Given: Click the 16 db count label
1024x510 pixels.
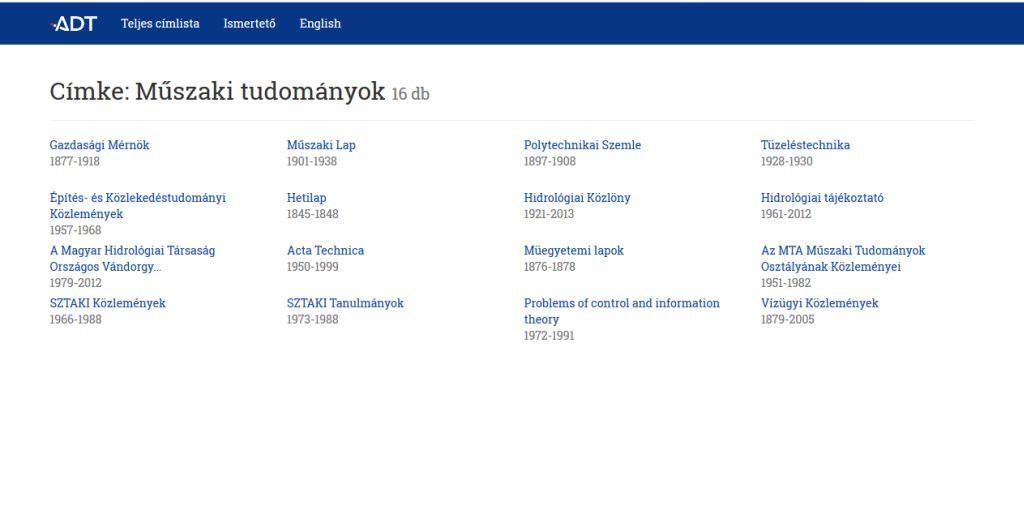Looking at the screenshot, I should (x=411, y=95).
